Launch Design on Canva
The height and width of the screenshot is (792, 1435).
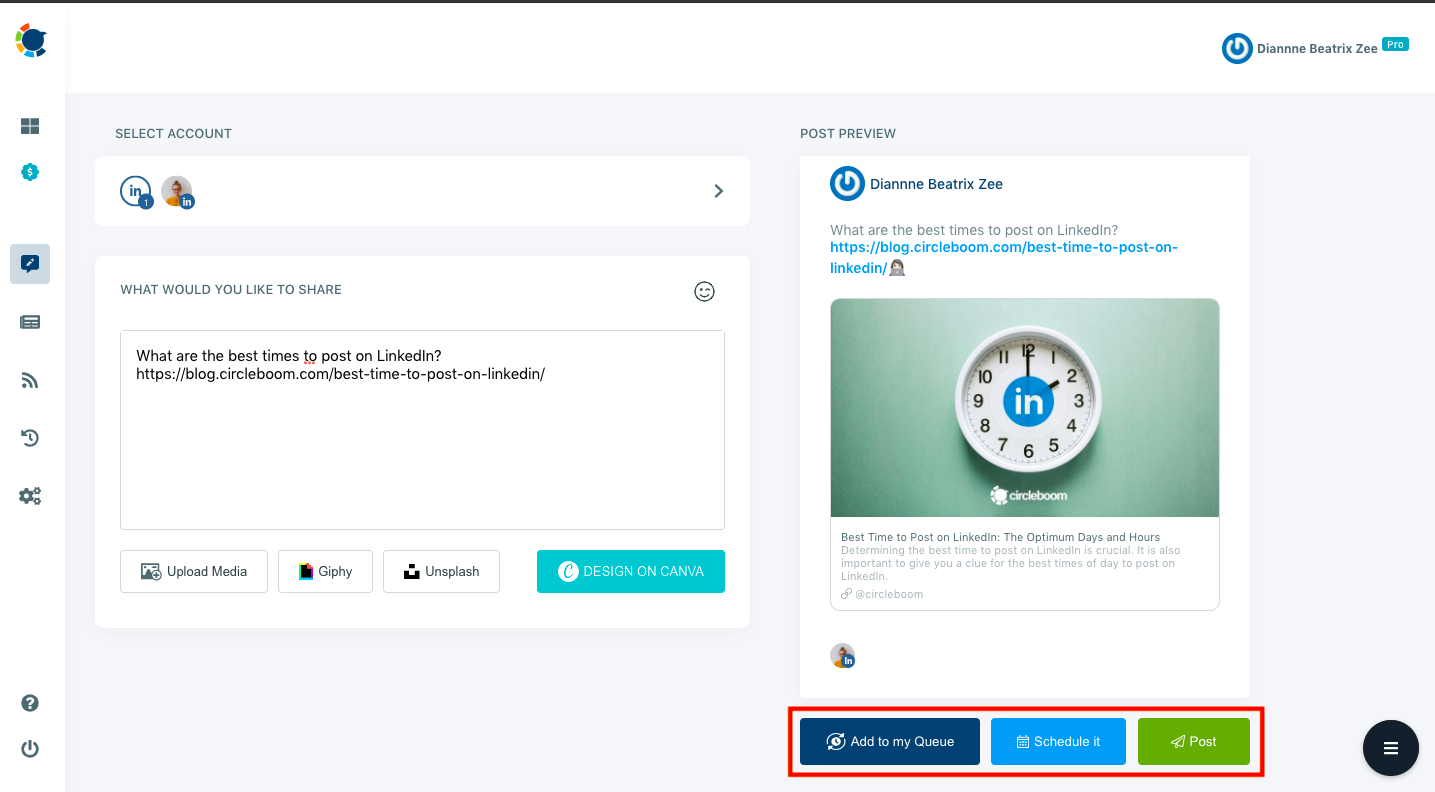point(630,571)
